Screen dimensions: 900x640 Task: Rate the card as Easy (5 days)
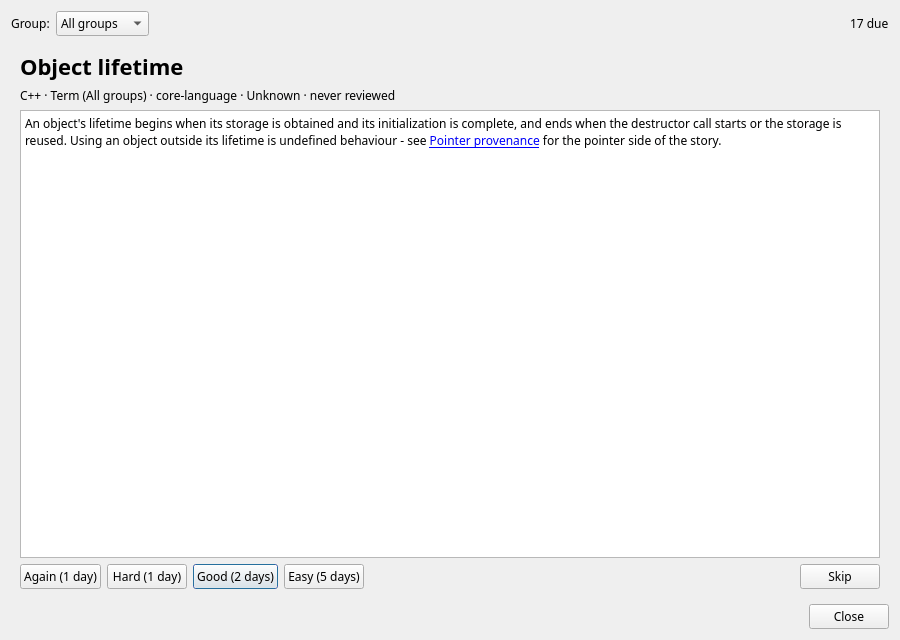(324, 576)
